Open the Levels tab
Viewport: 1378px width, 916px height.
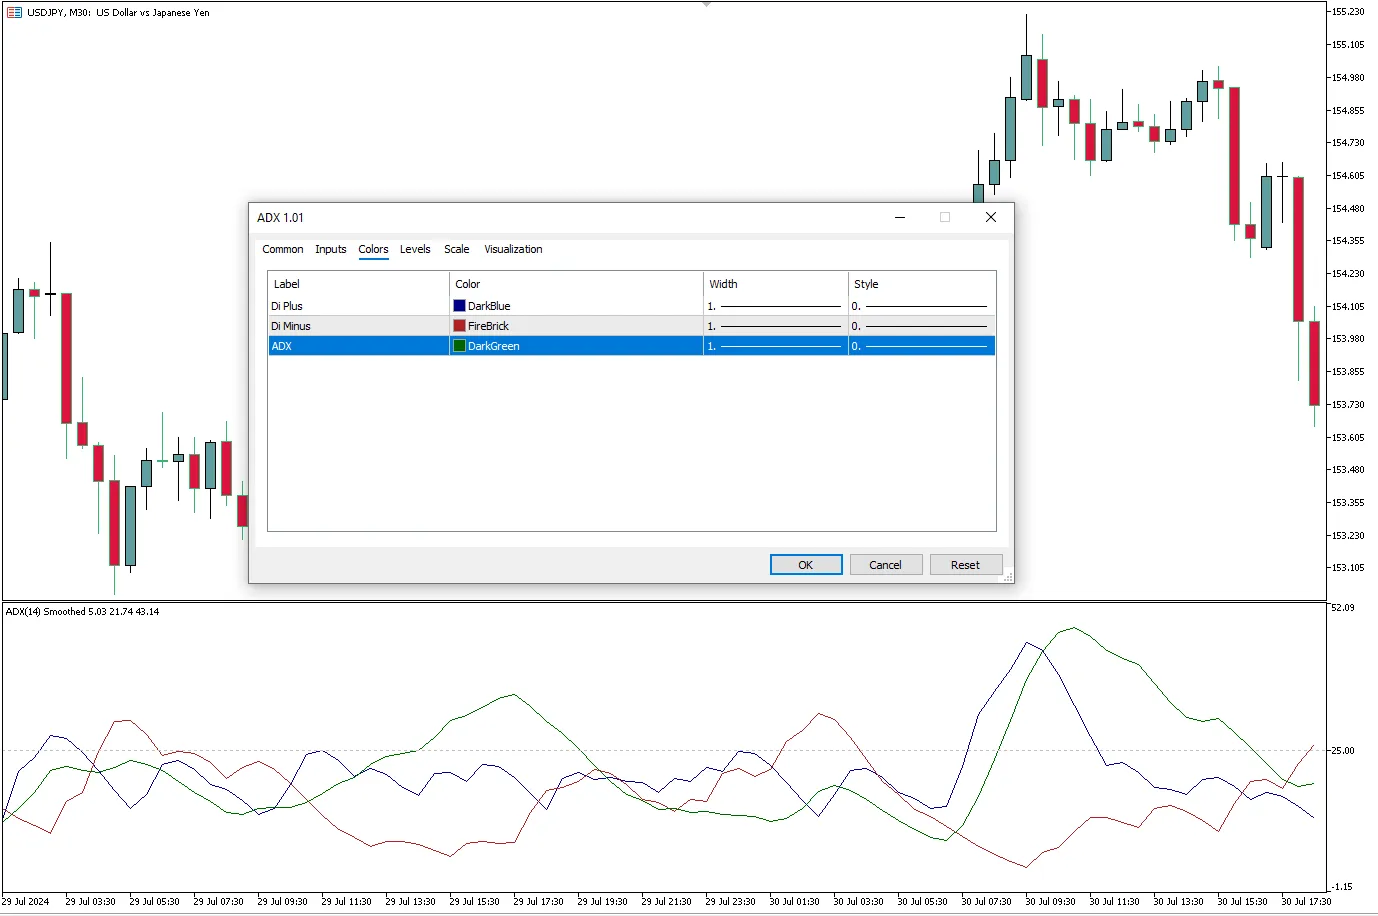(415, 249)
